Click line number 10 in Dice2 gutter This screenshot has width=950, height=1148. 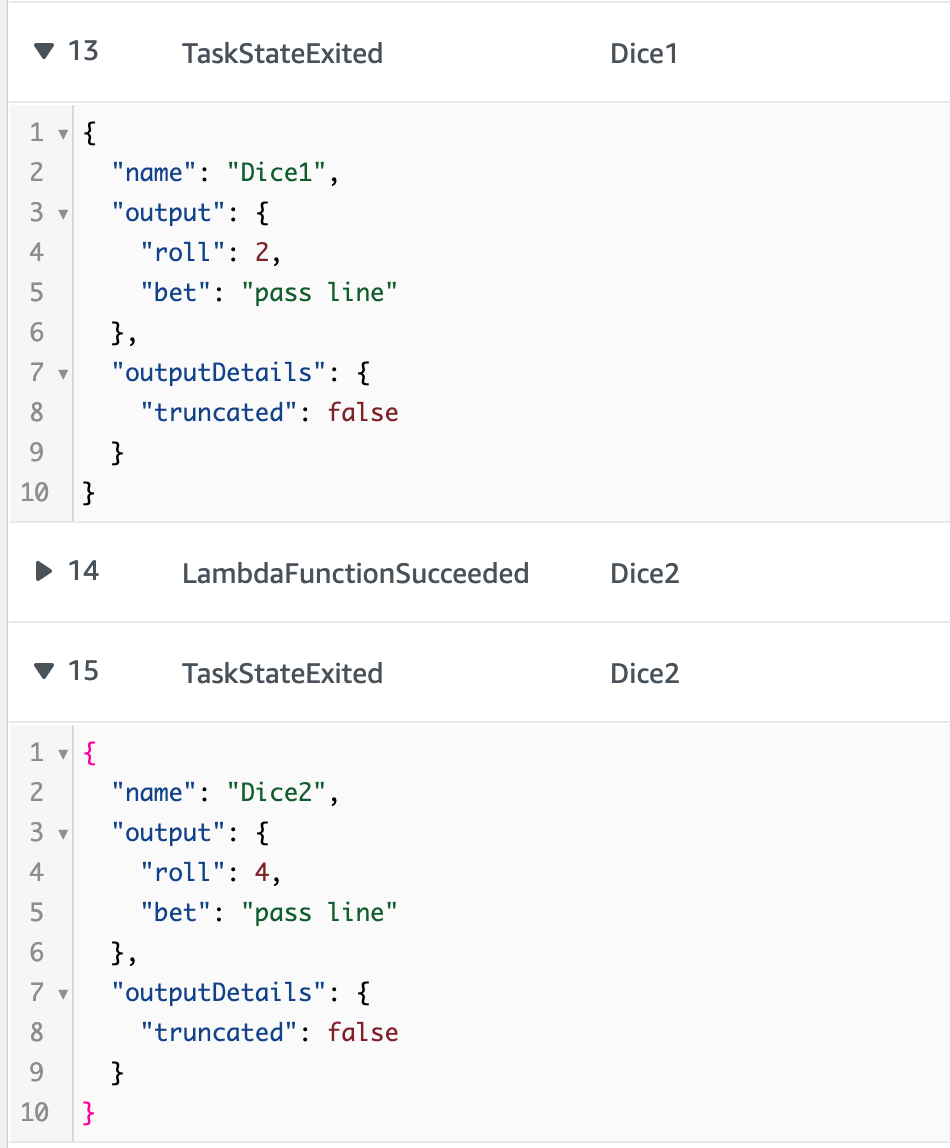point(34,1112)
